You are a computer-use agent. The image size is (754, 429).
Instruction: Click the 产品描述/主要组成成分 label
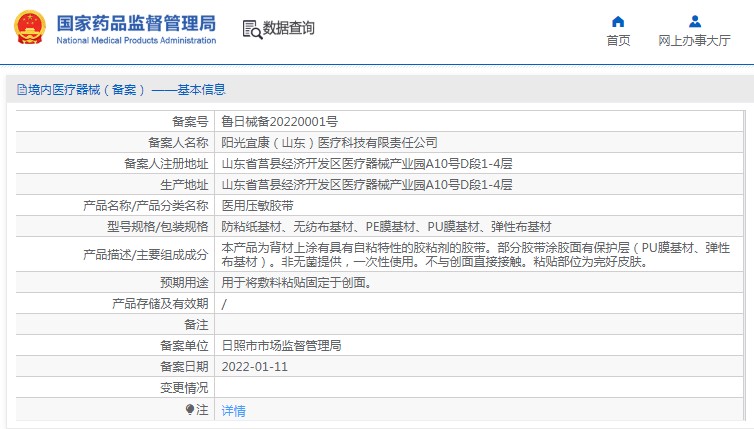coord(146,254)
